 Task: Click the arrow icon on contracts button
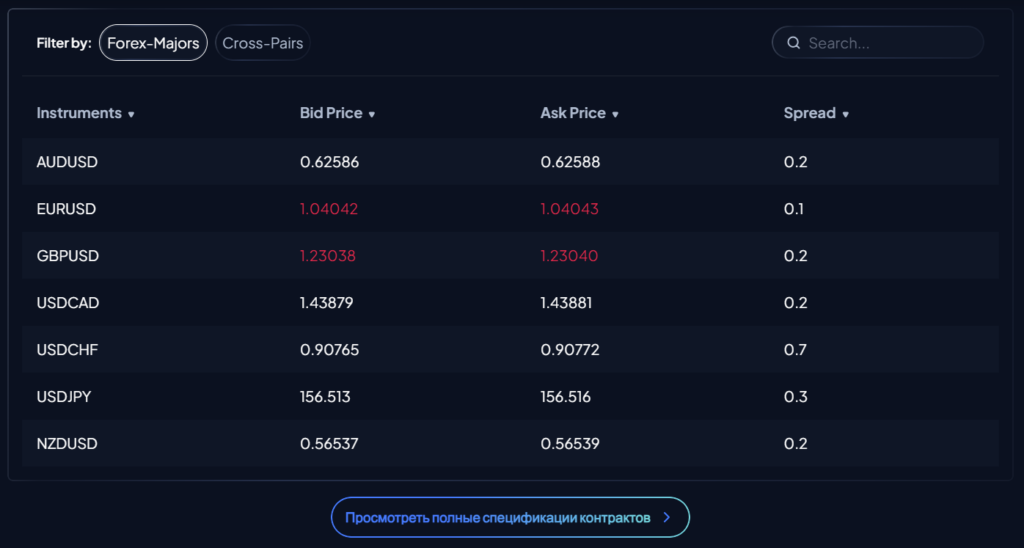point(667,518)
